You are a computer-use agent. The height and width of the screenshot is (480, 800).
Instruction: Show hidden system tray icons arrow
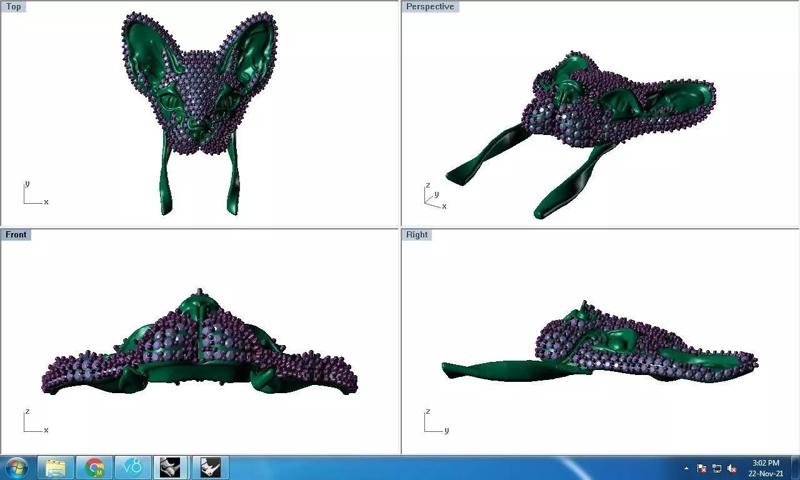(x=686, y=468)
